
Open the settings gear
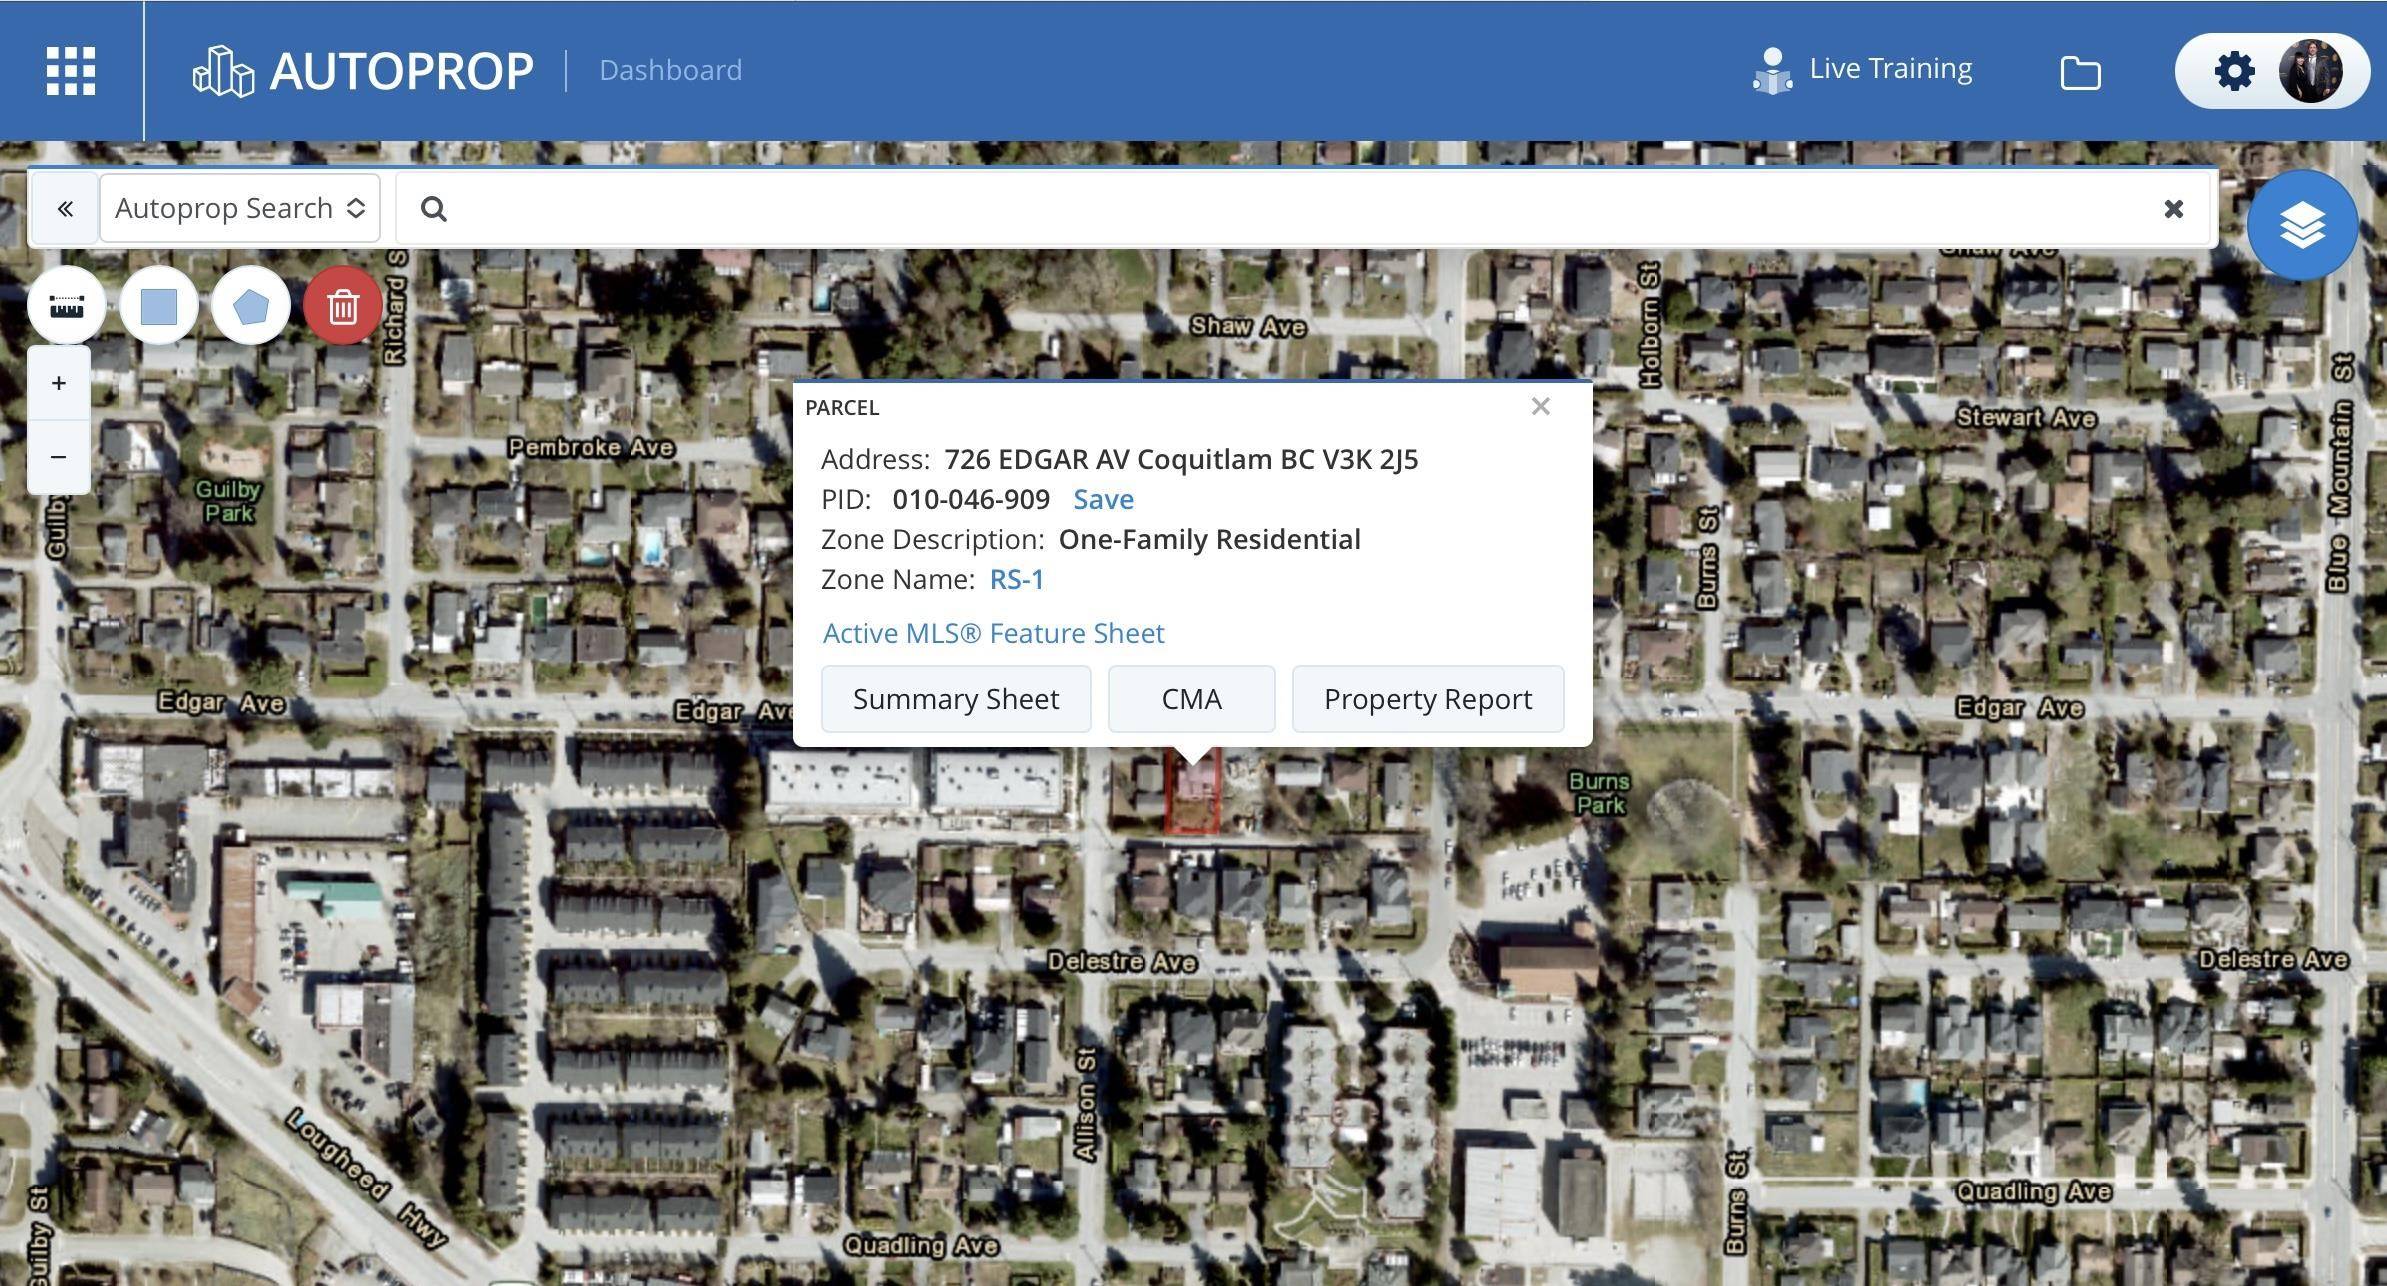click(2234, 71)
